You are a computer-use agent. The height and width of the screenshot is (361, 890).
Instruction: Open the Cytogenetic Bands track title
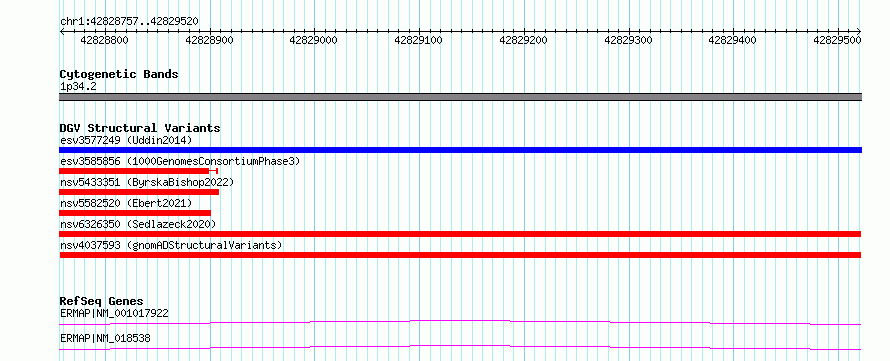119,74
